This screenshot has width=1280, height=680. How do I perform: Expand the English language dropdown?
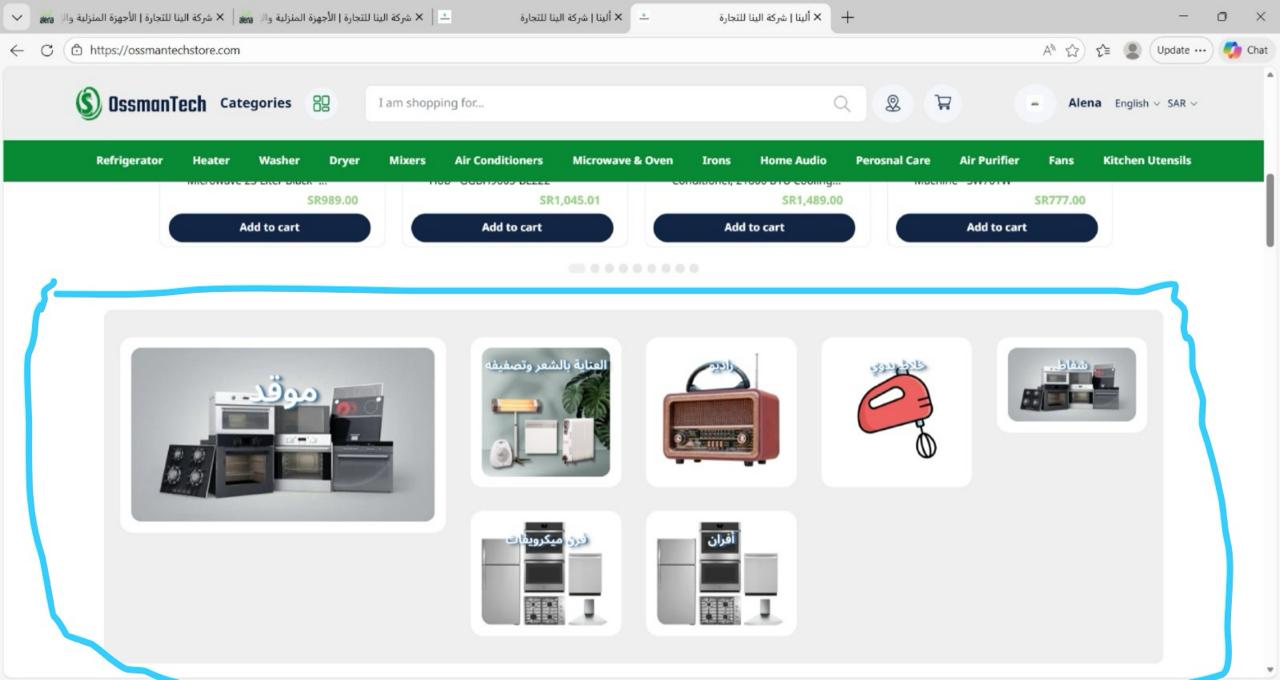pyautogui.click(x=1137, y=104)
